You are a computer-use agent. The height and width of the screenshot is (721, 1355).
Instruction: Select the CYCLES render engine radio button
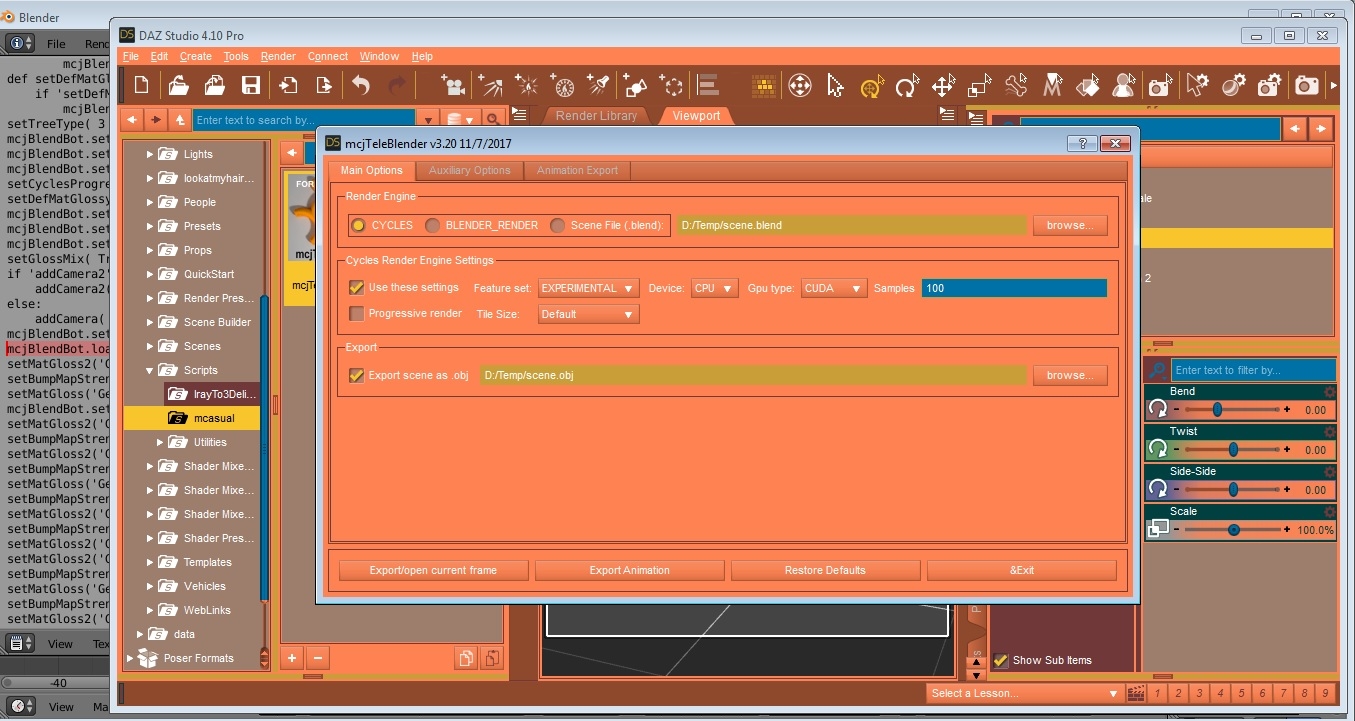[x=358, y=226]
